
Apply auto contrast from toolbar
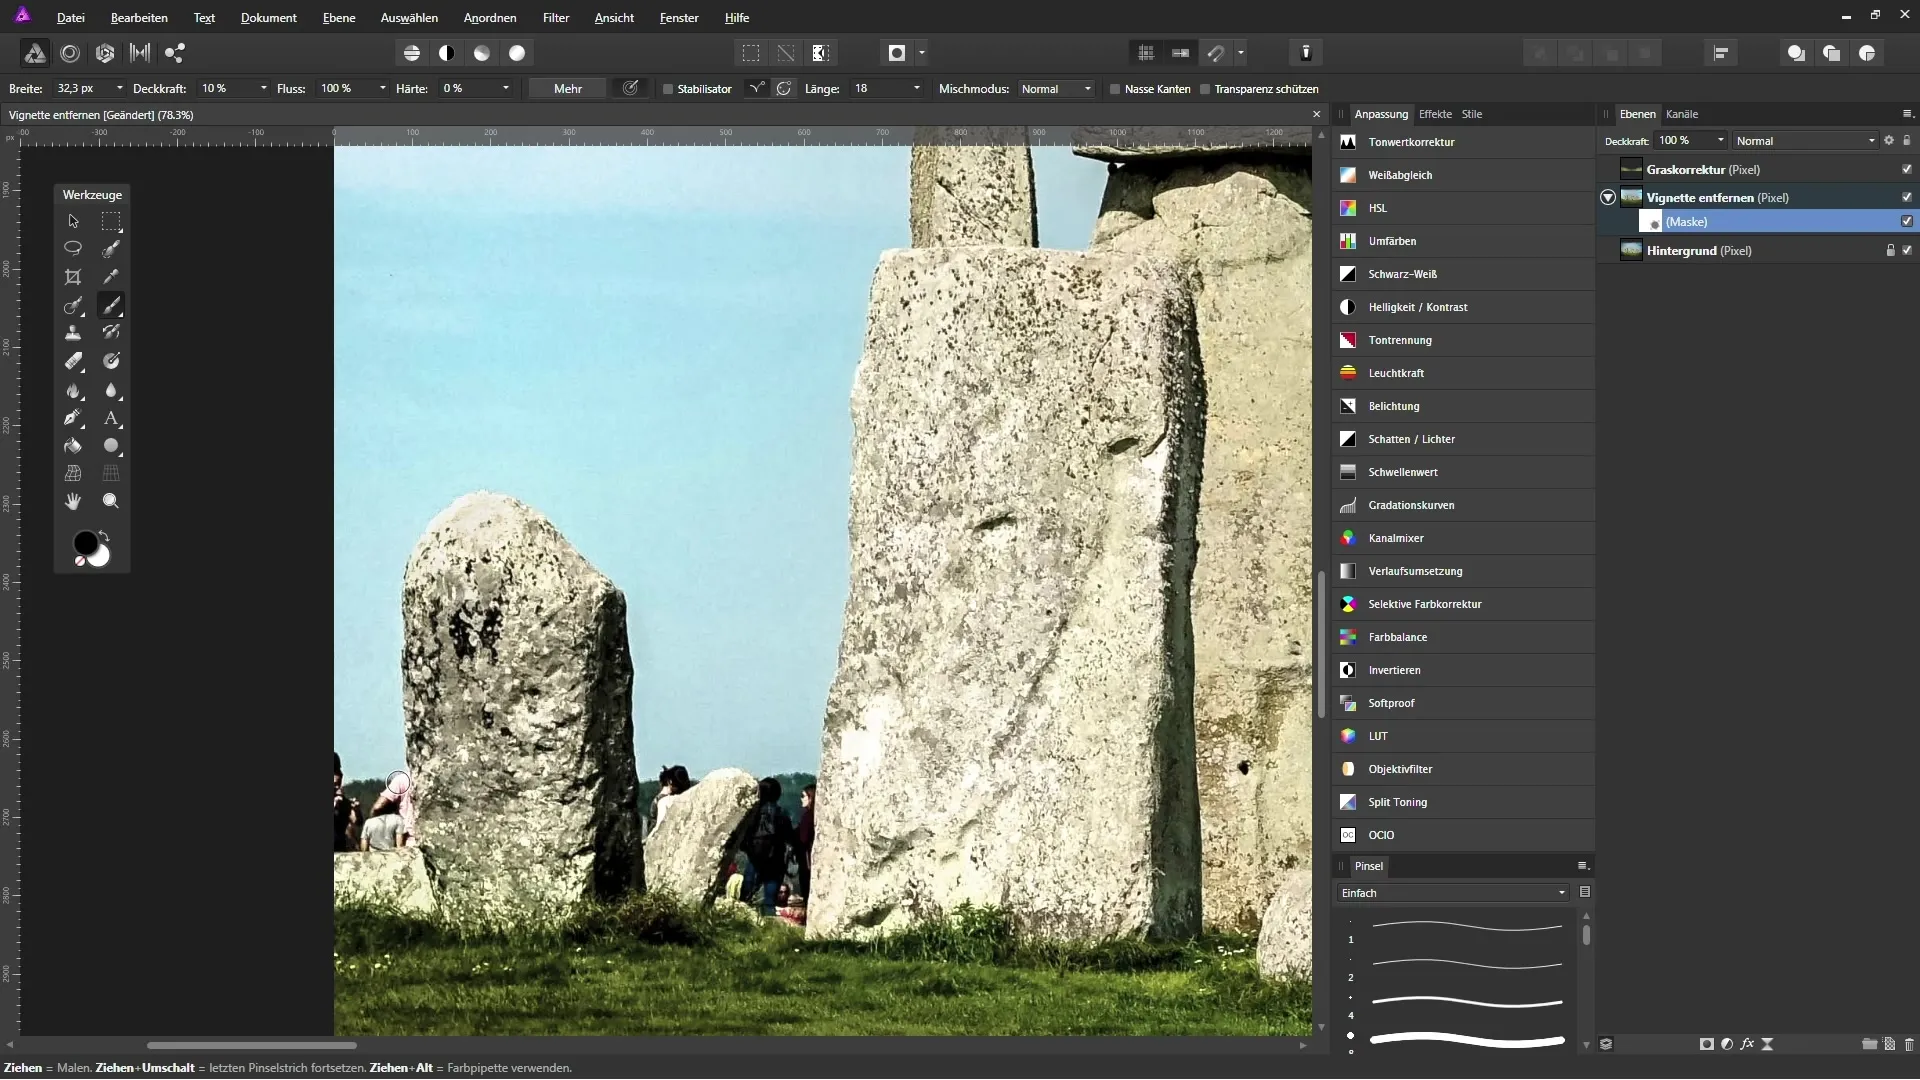447,53
